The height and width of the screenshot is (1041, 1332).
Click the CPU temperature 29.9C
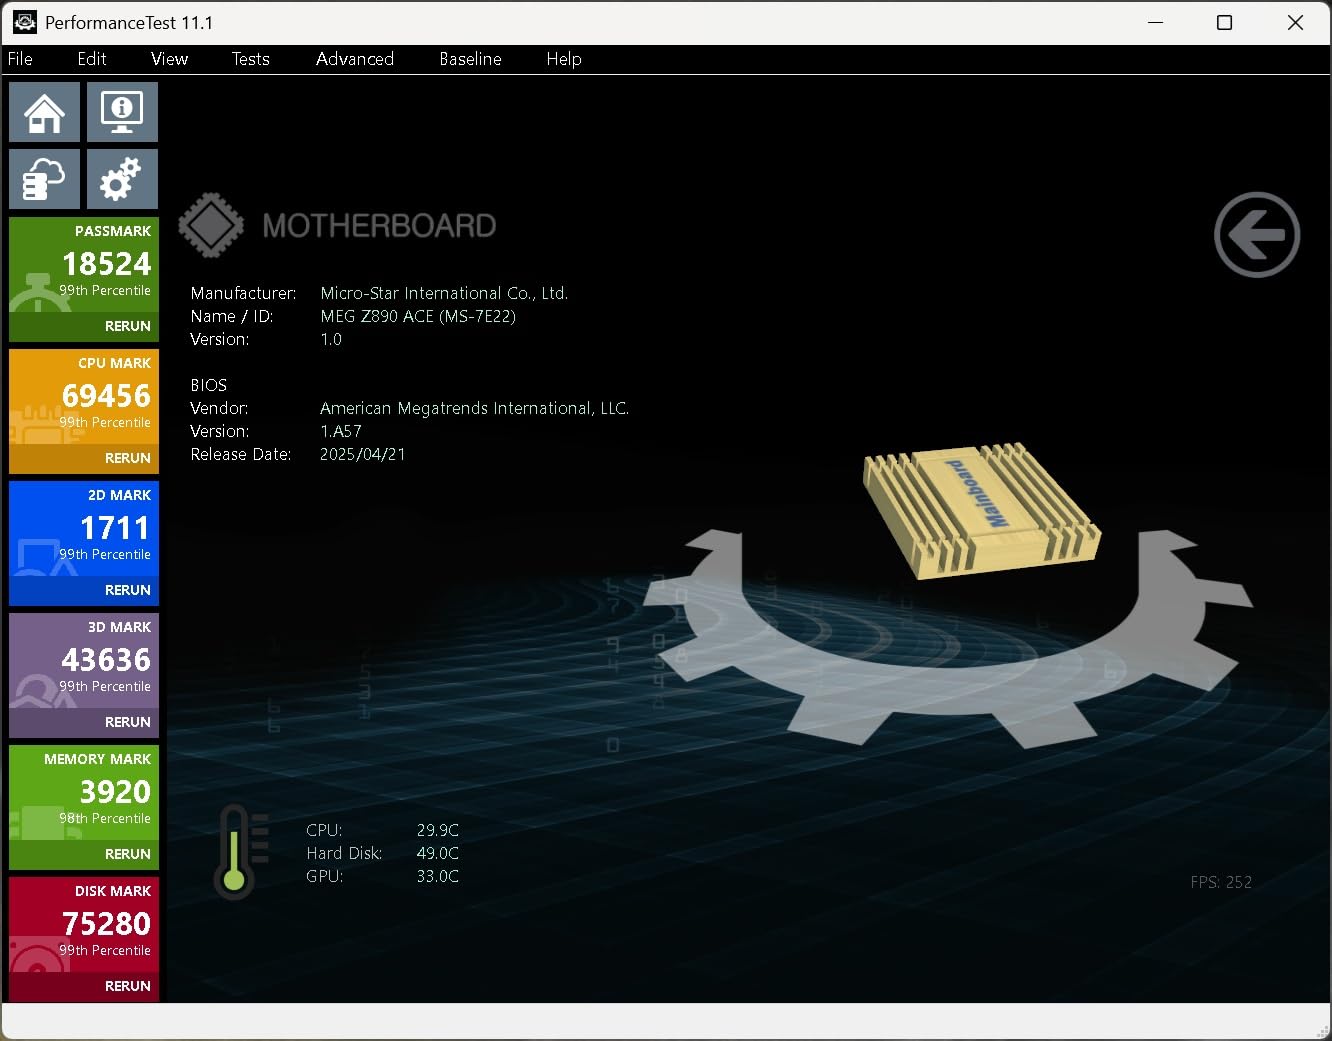click(x=438, y=830)
